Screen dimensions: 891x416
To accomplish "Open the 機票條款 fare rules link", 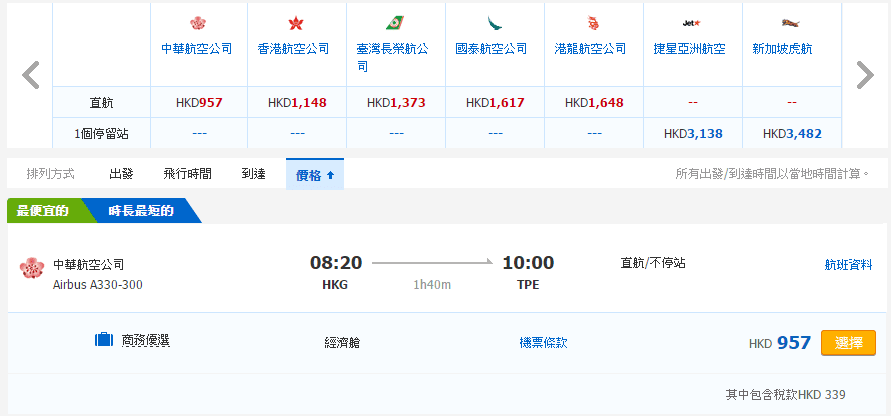I will (x=543, y=342).
